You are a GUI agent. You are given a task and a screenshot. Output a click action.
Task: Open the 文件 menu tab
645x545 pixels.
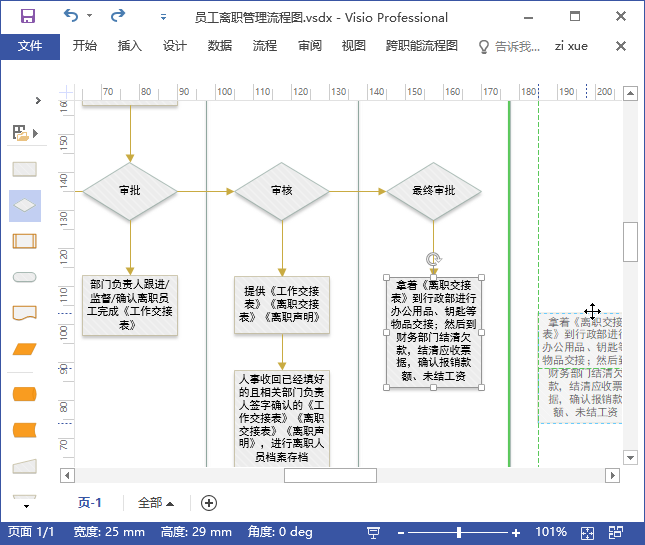[x=30, y=46]
